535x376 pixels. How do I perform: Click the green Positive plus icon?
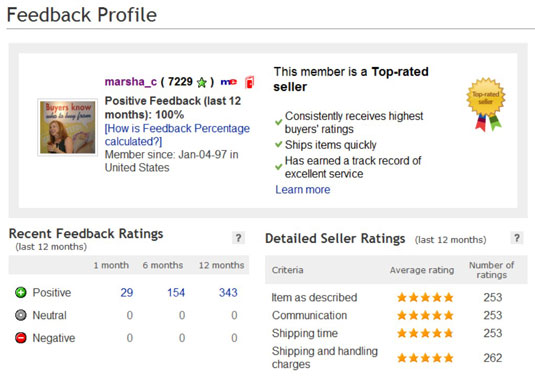(x=21, y=292)
